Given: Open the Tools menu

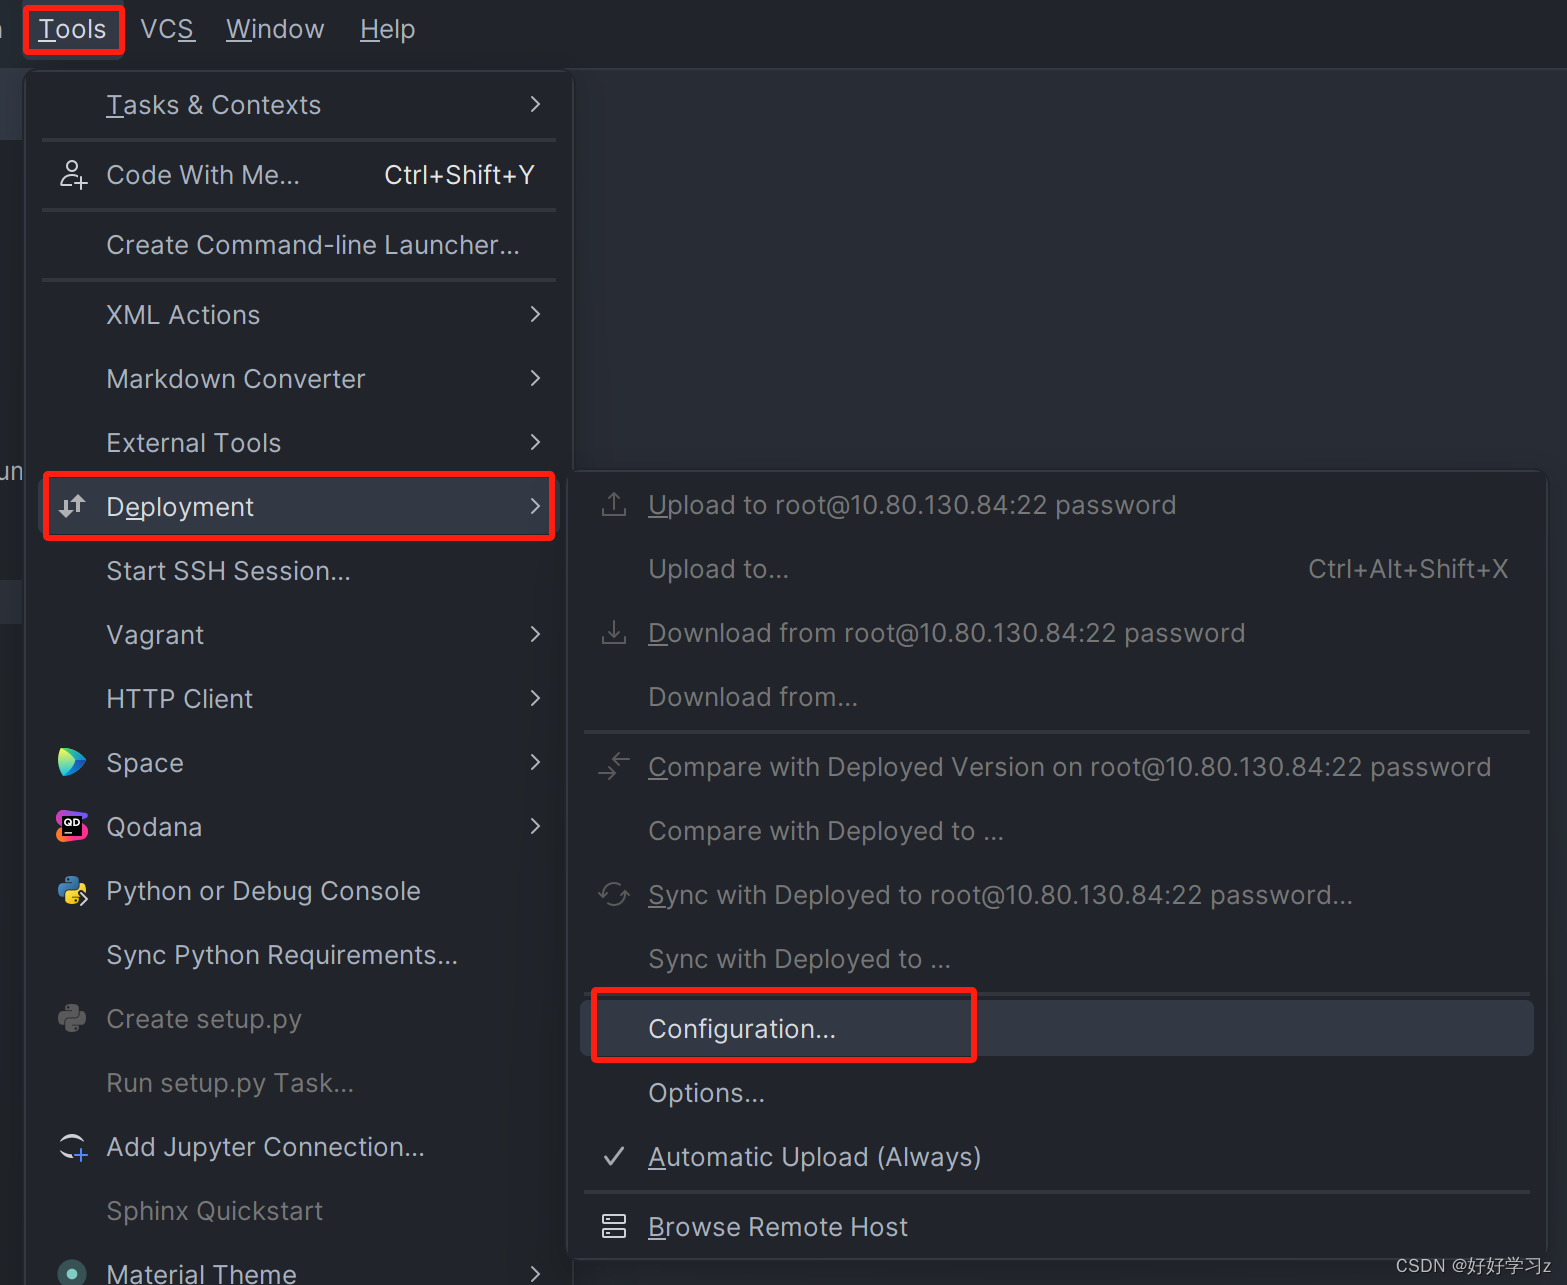Looking at the screenshot, I should point(72,29).
